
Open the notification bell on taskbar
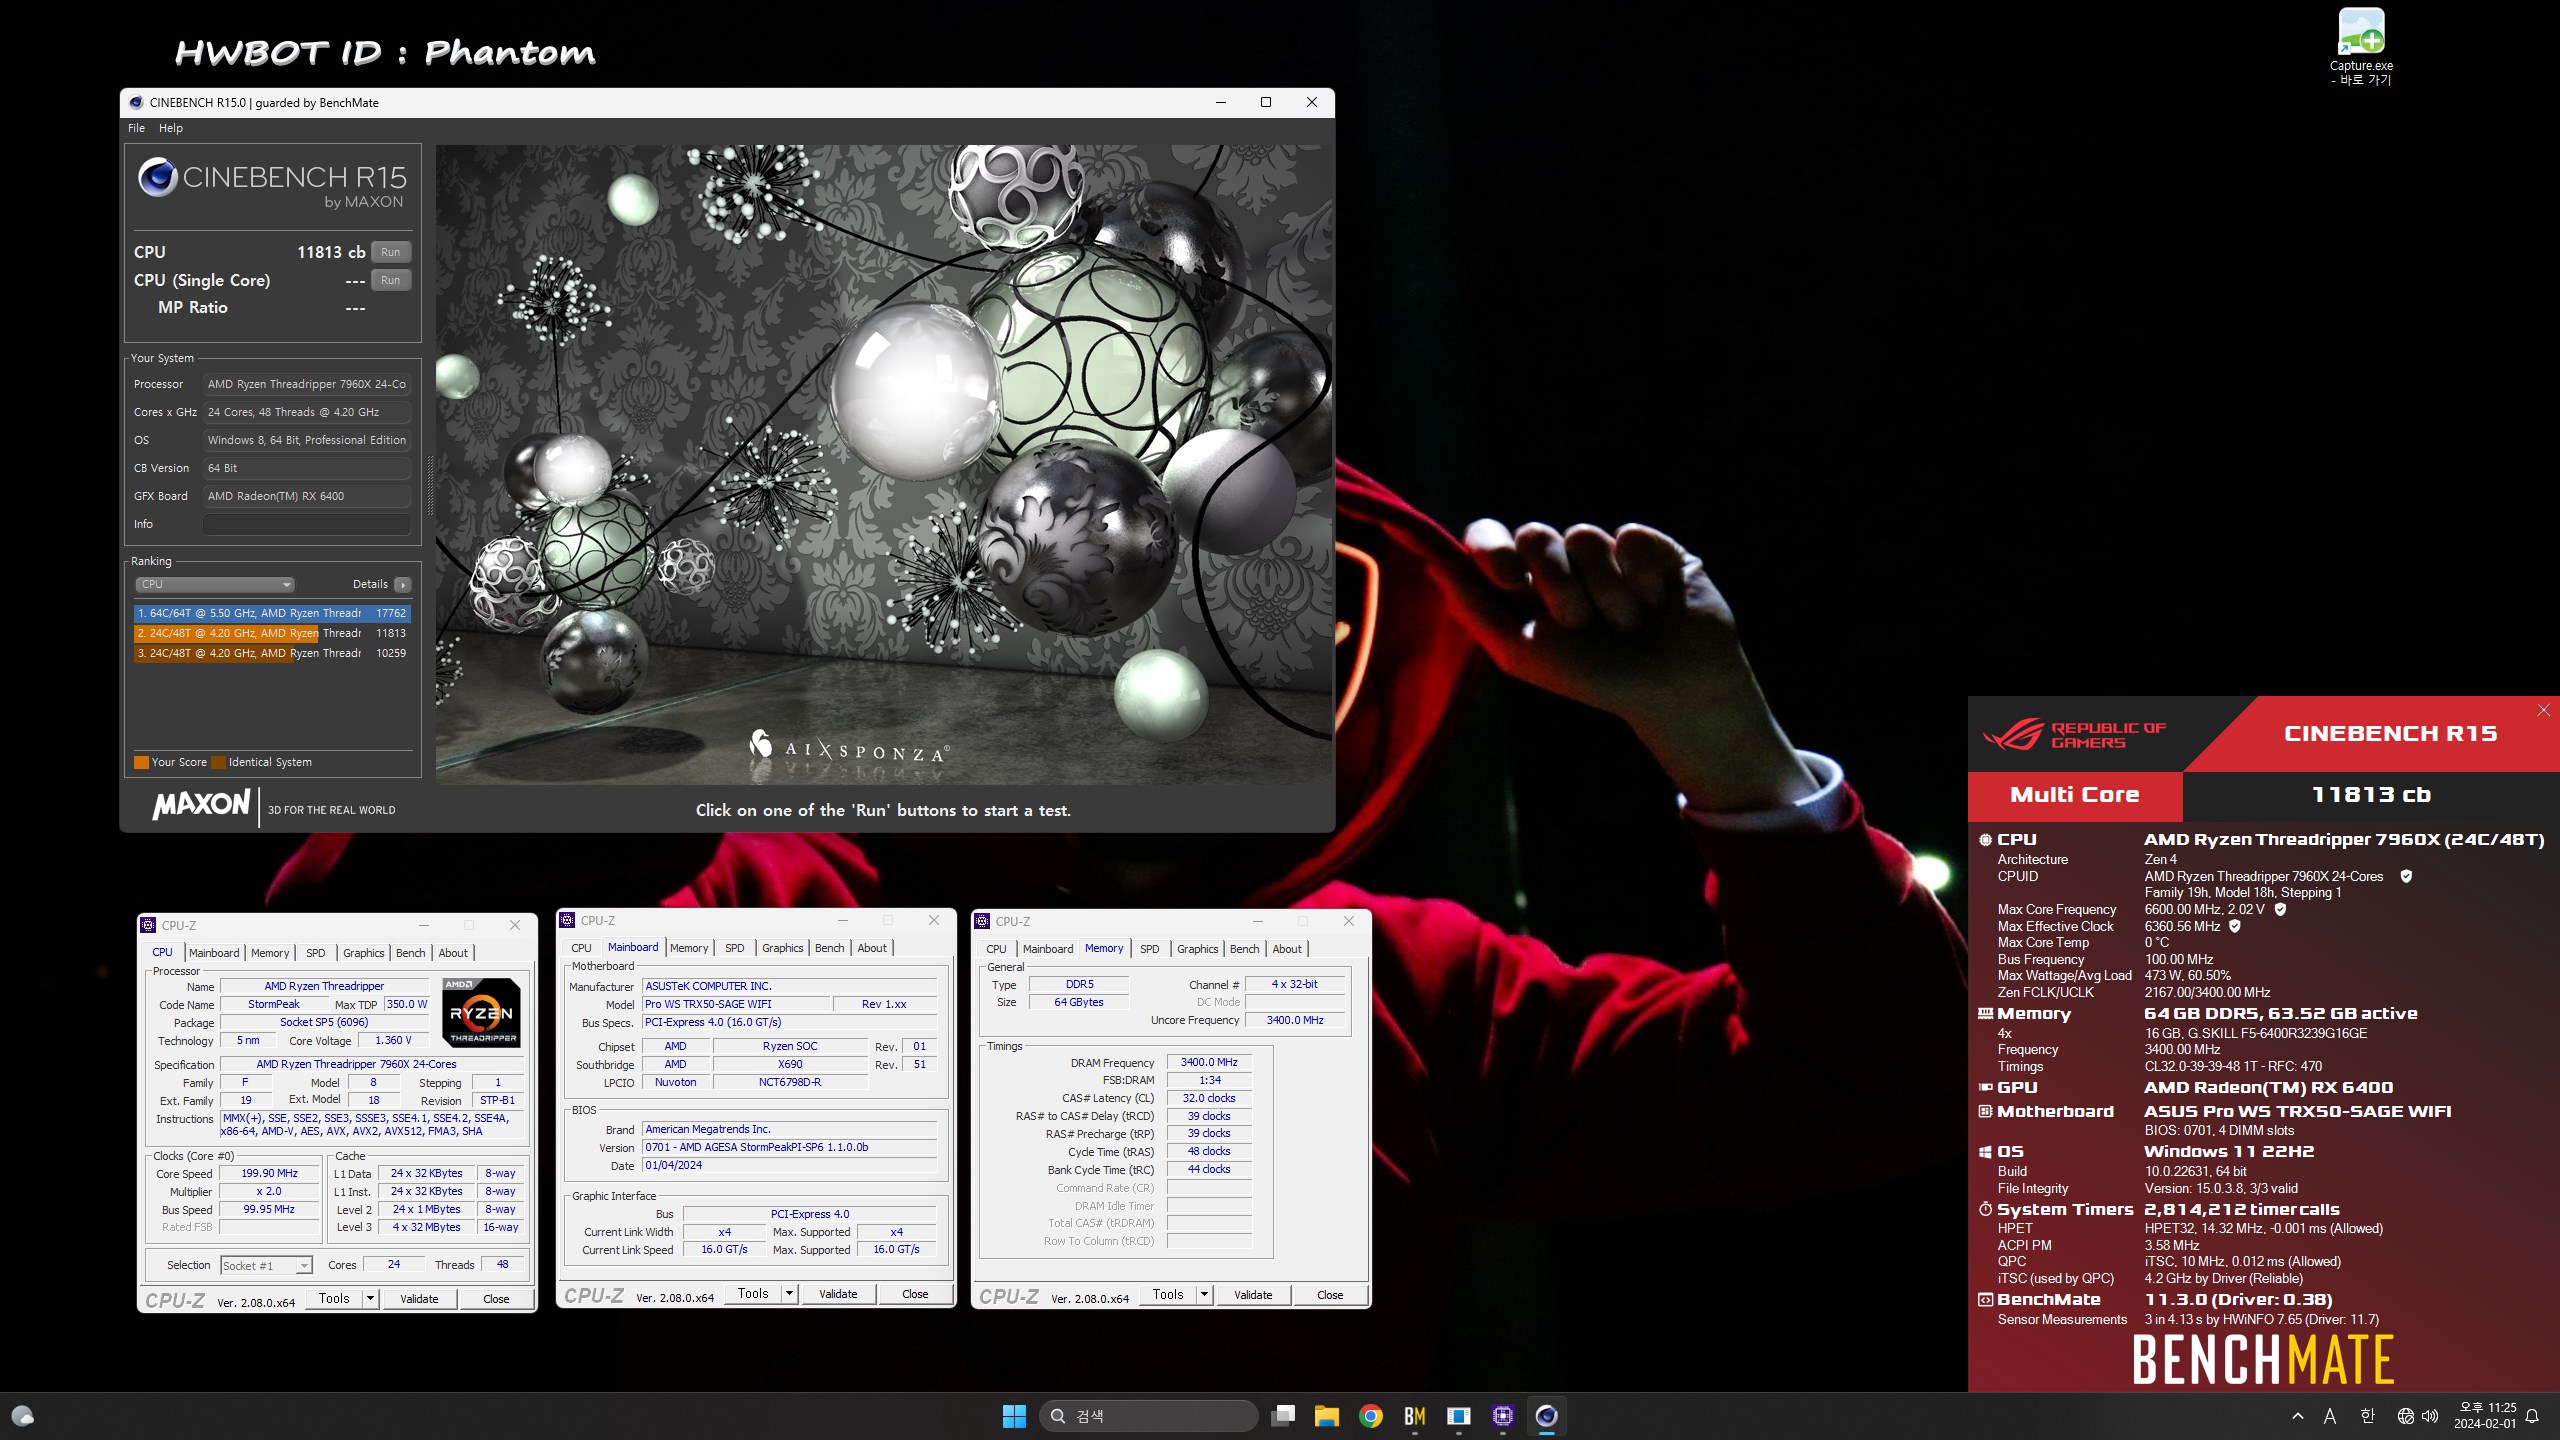[2532, 1416]
